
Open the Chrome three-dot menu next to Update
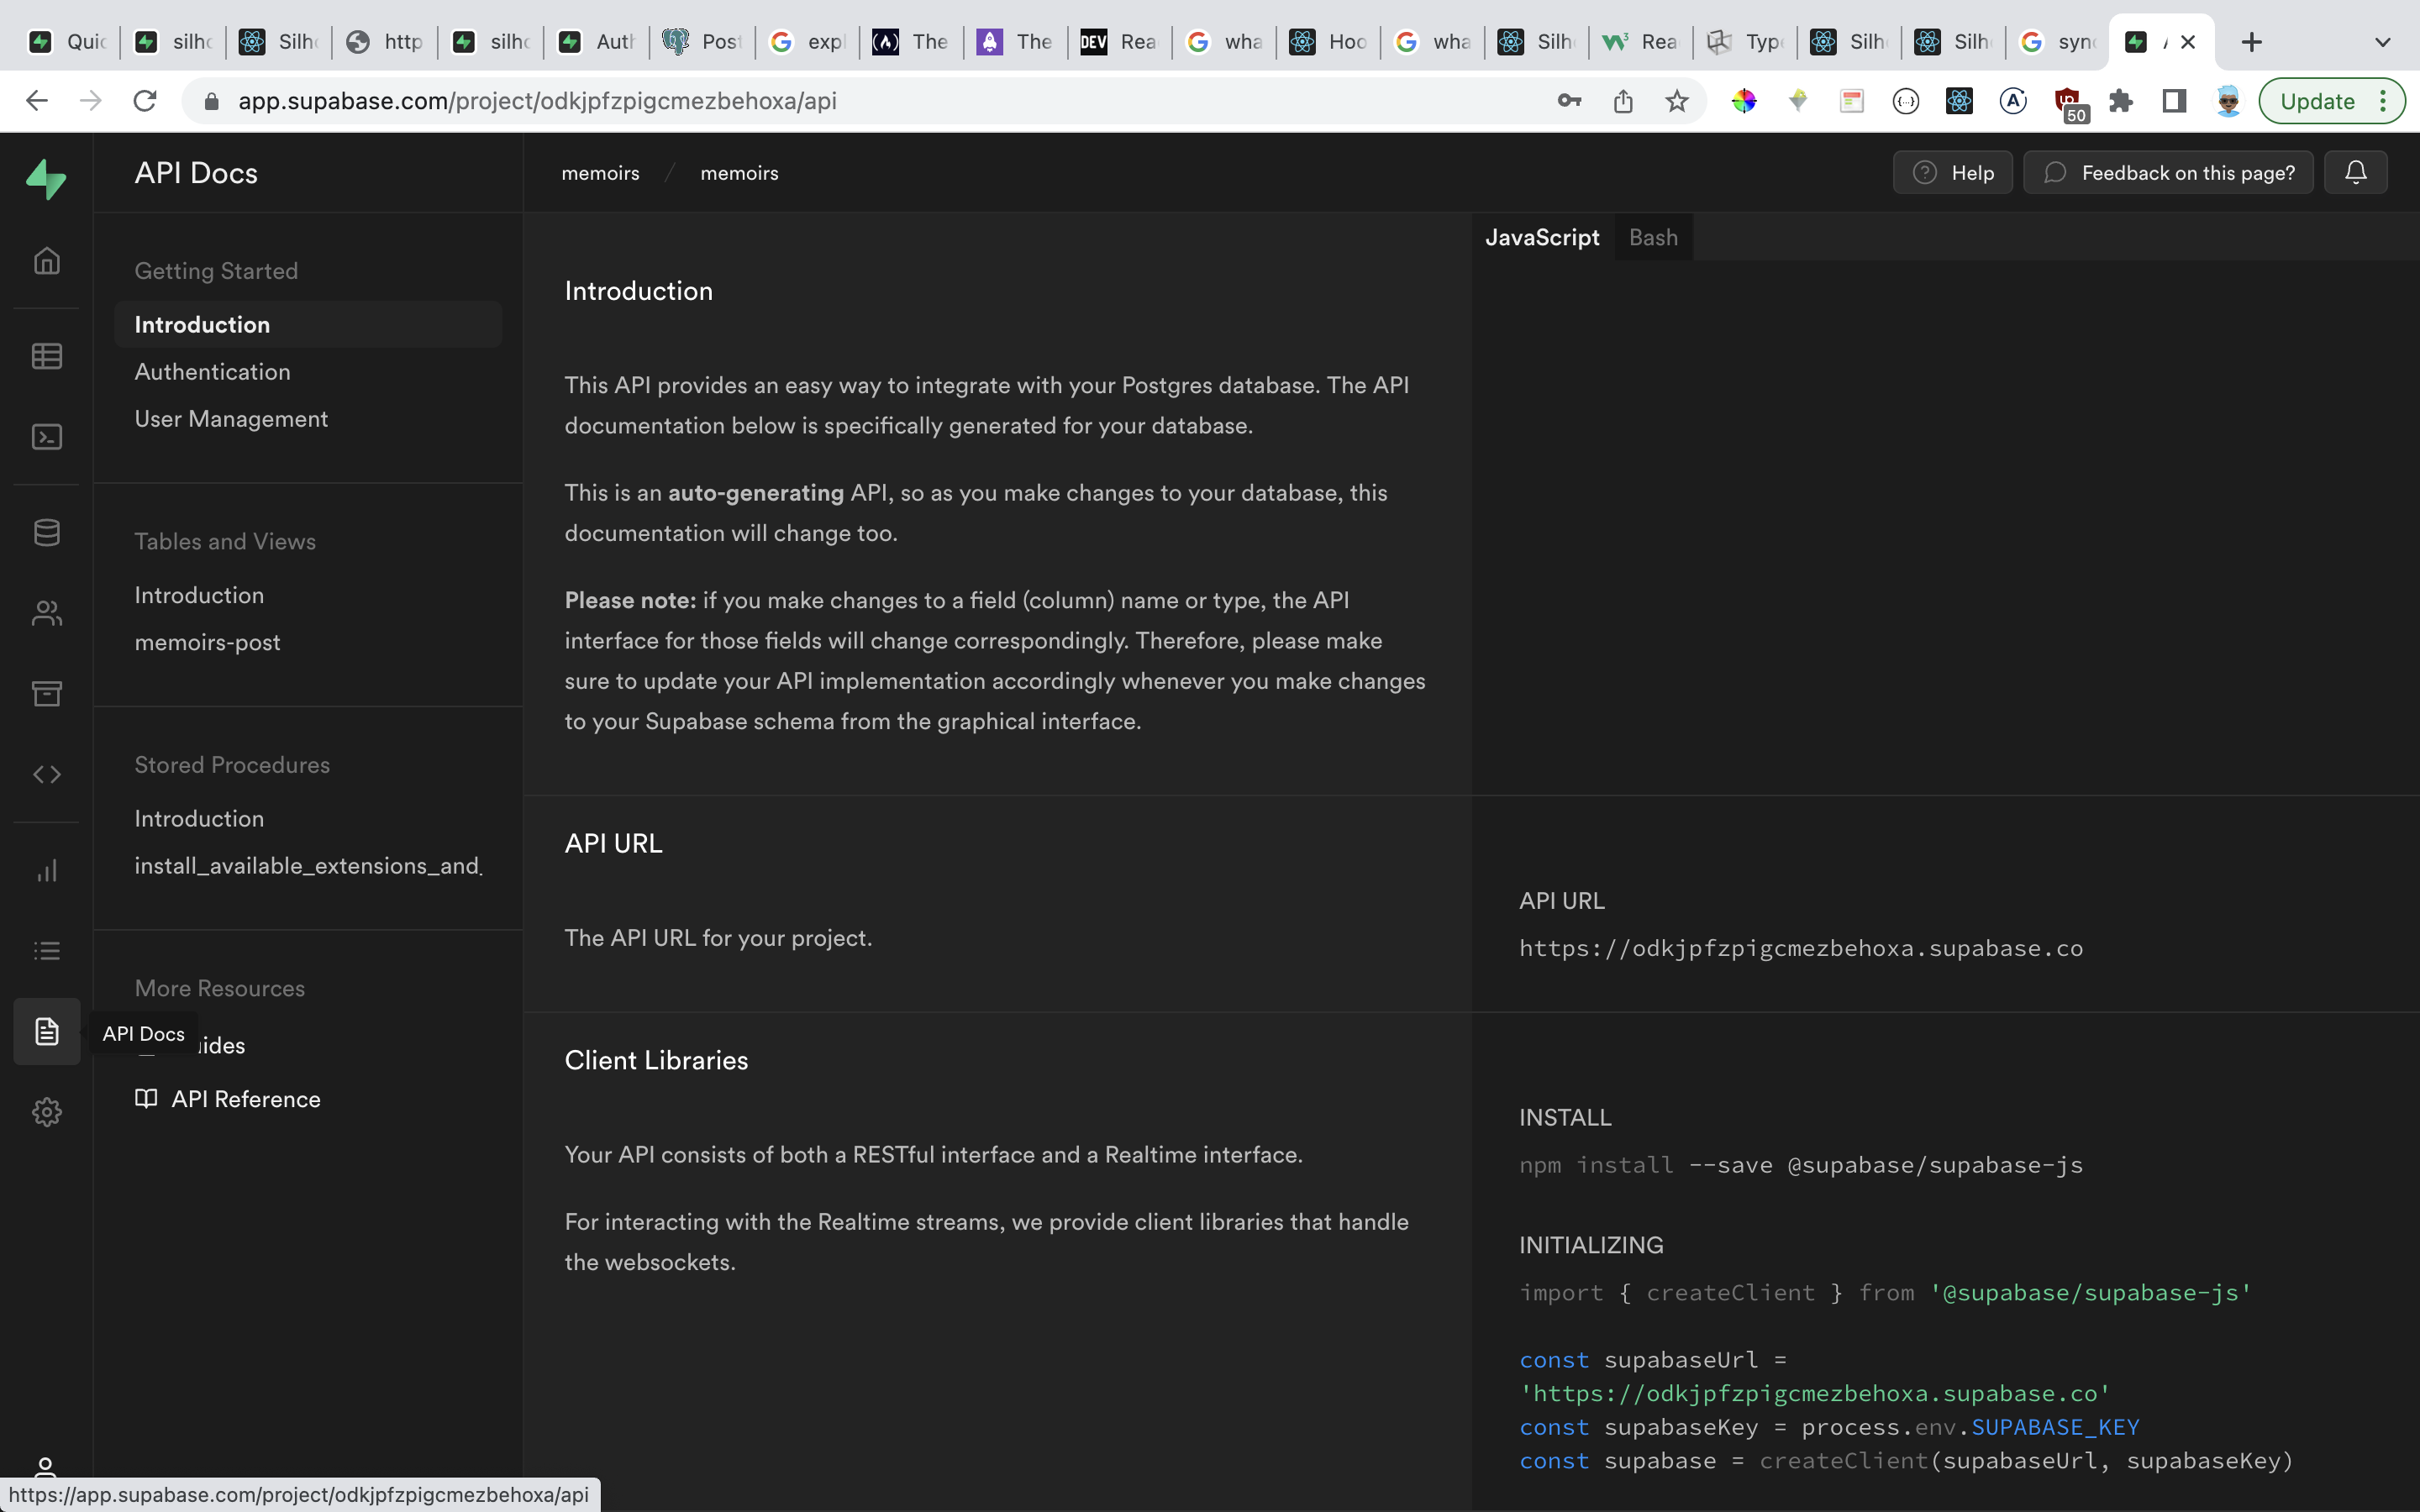[x=2384, y=100]
